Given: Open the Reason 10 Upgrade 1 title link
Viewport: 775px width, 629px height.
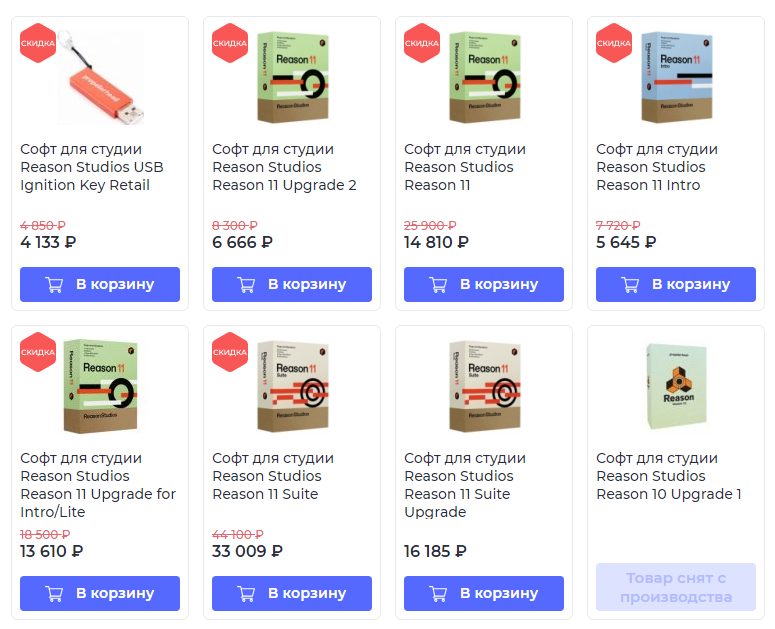Looking at the screenshot, I should [668, 476].
